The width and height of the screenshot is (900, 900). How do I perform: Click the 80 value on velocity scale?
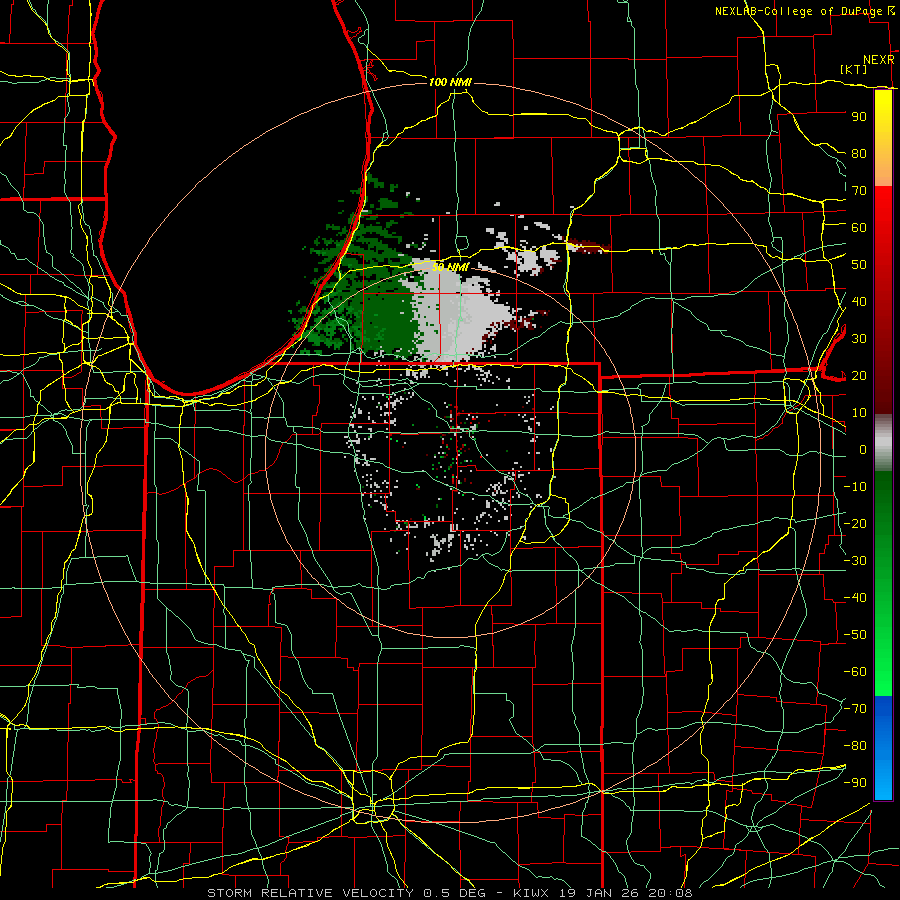point(859,153)
